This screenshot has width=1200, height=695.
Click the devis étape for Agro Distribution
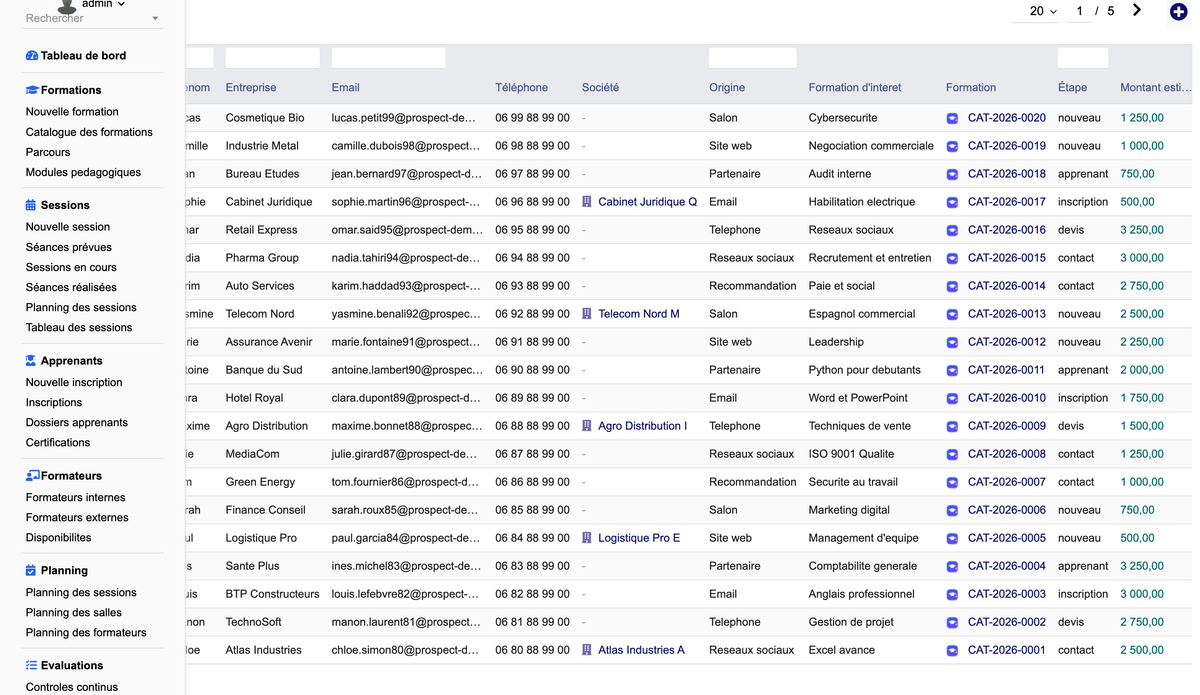[1071, 426]
